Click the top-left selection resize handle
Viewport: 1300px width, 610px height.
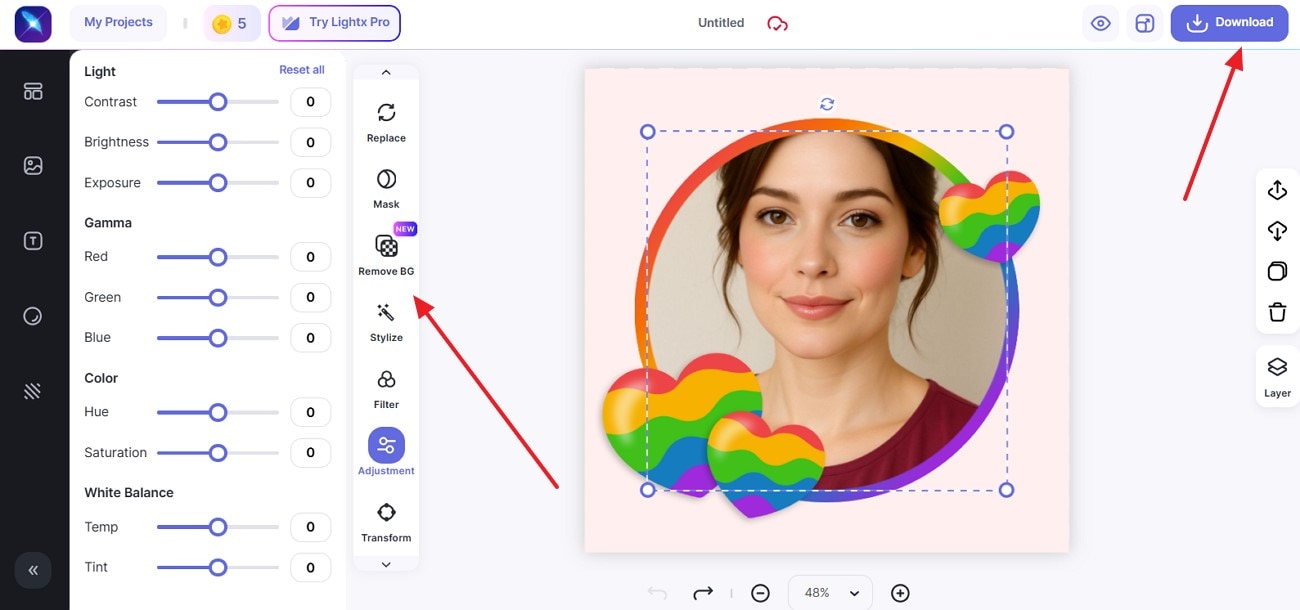click(647, 132)
